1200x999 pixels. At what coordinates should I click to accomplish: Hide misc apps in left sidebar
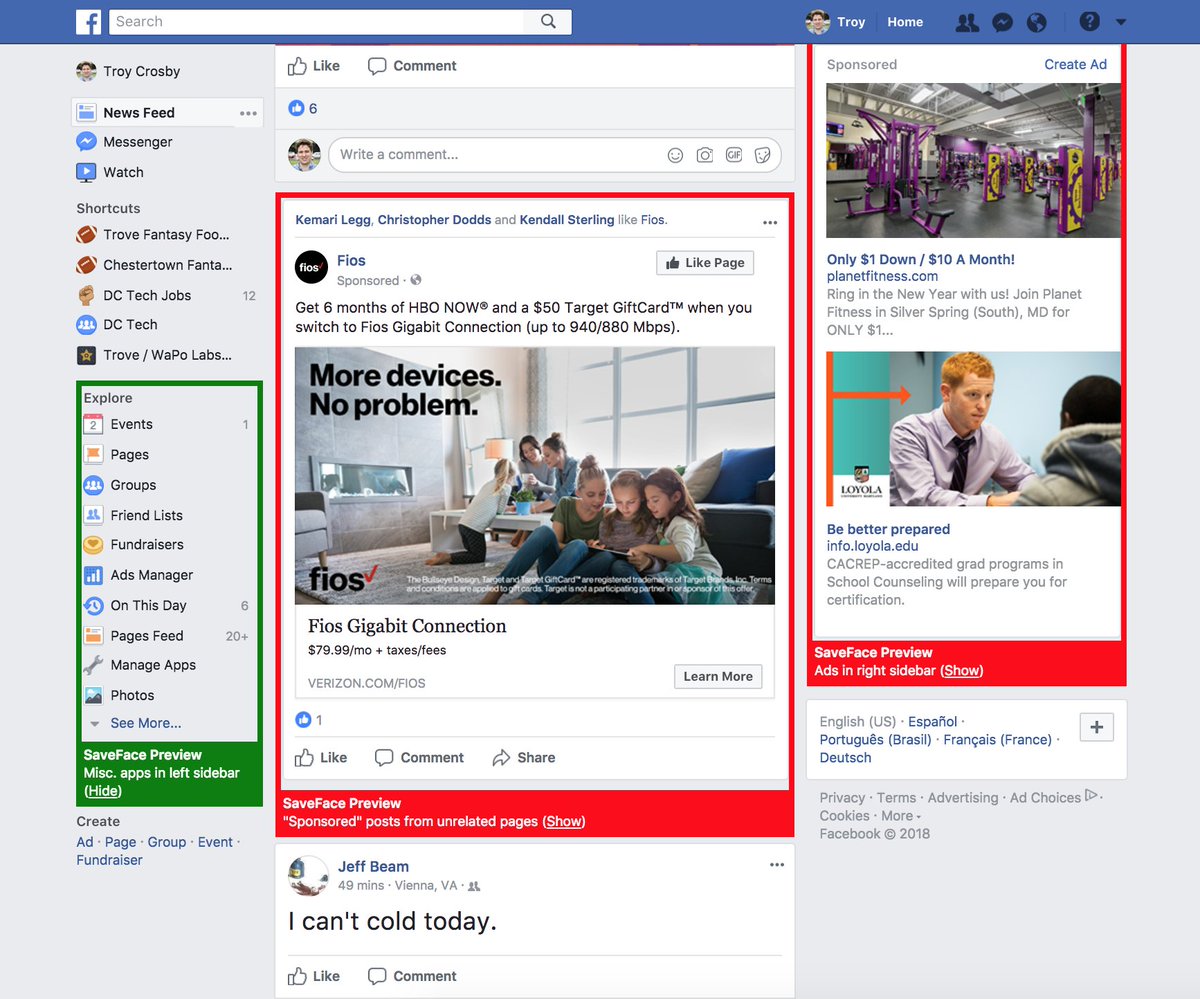pos(103,791)
